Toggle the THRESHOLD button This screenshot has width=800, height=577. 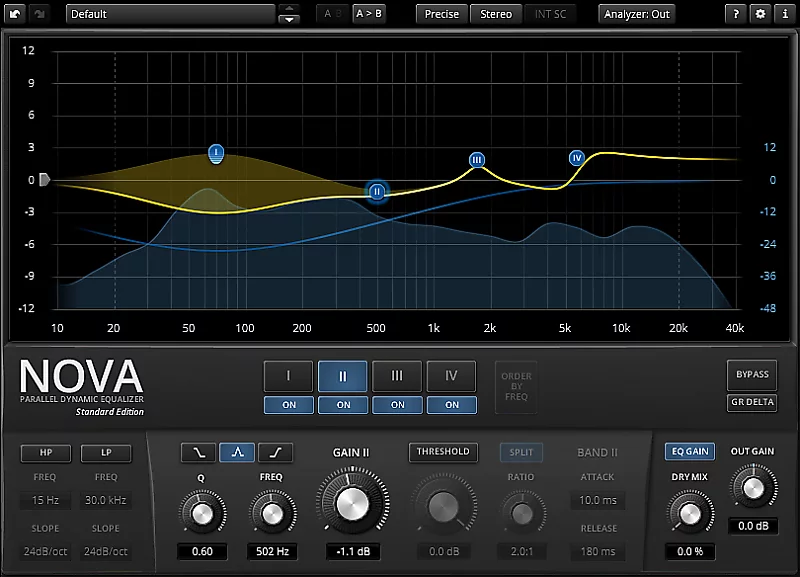pos(443,451)
